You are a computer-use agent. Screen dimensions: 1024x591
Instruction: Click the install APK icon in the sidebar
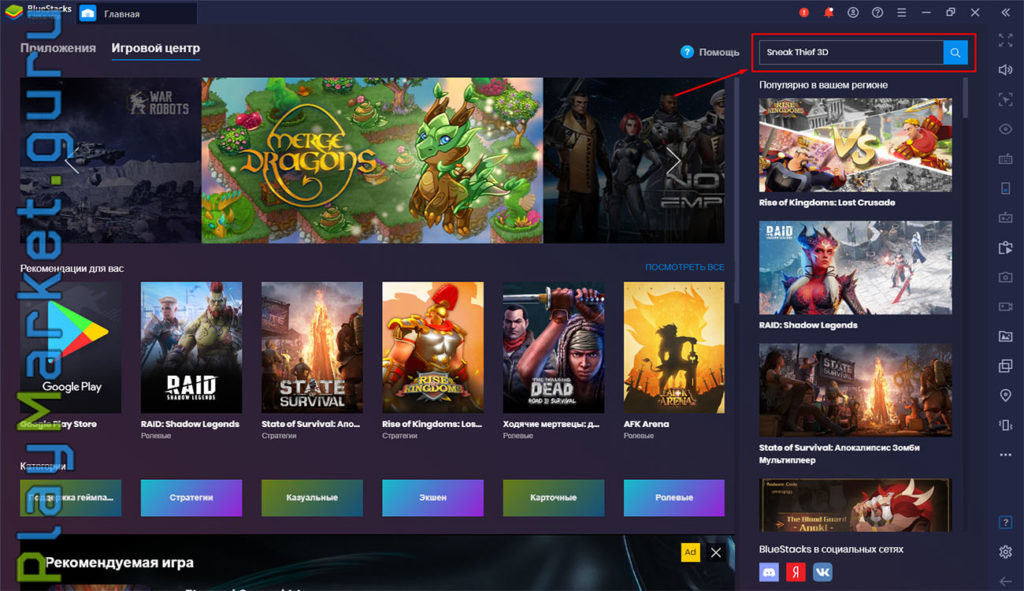(x=1005, y=248)
